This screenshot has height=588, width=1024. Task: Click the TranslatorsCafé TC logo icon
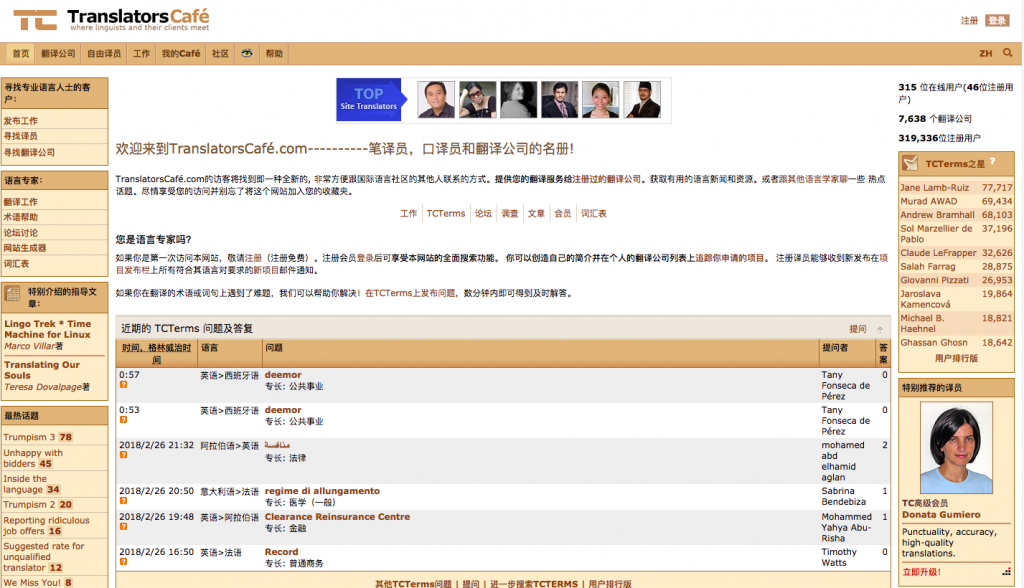(35, 20)
